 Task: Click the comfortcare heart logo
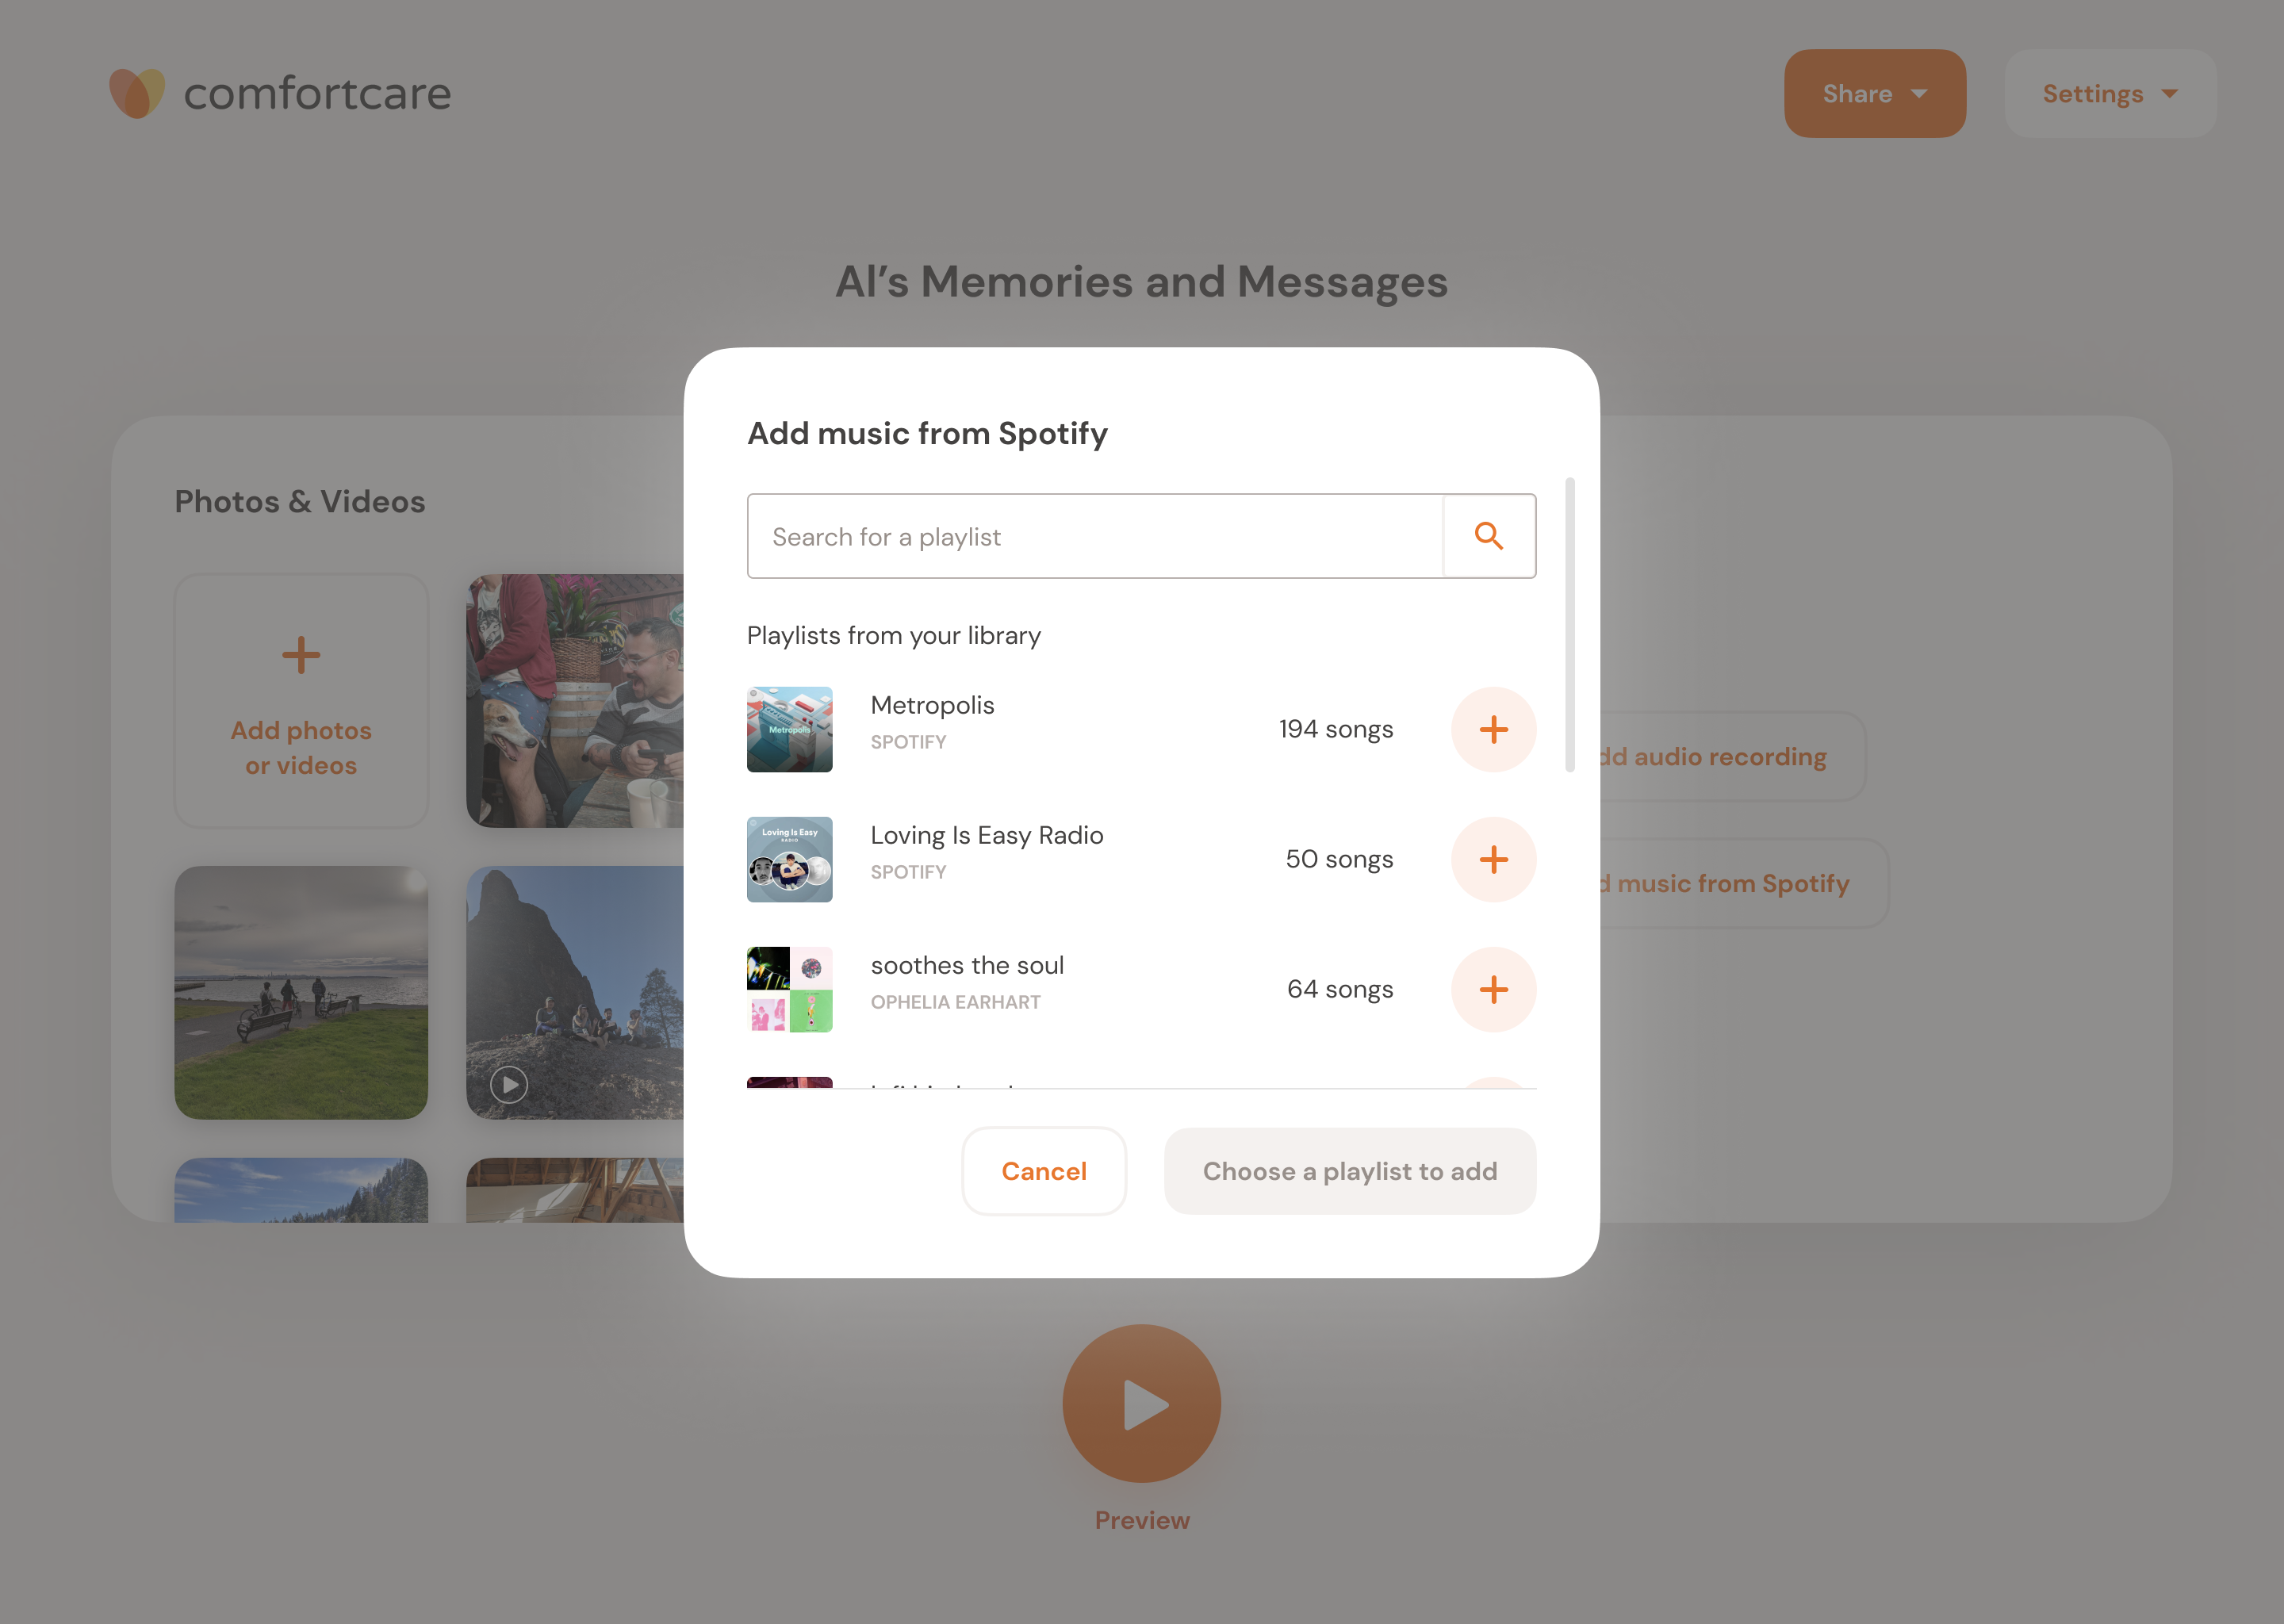click(137, 93)
